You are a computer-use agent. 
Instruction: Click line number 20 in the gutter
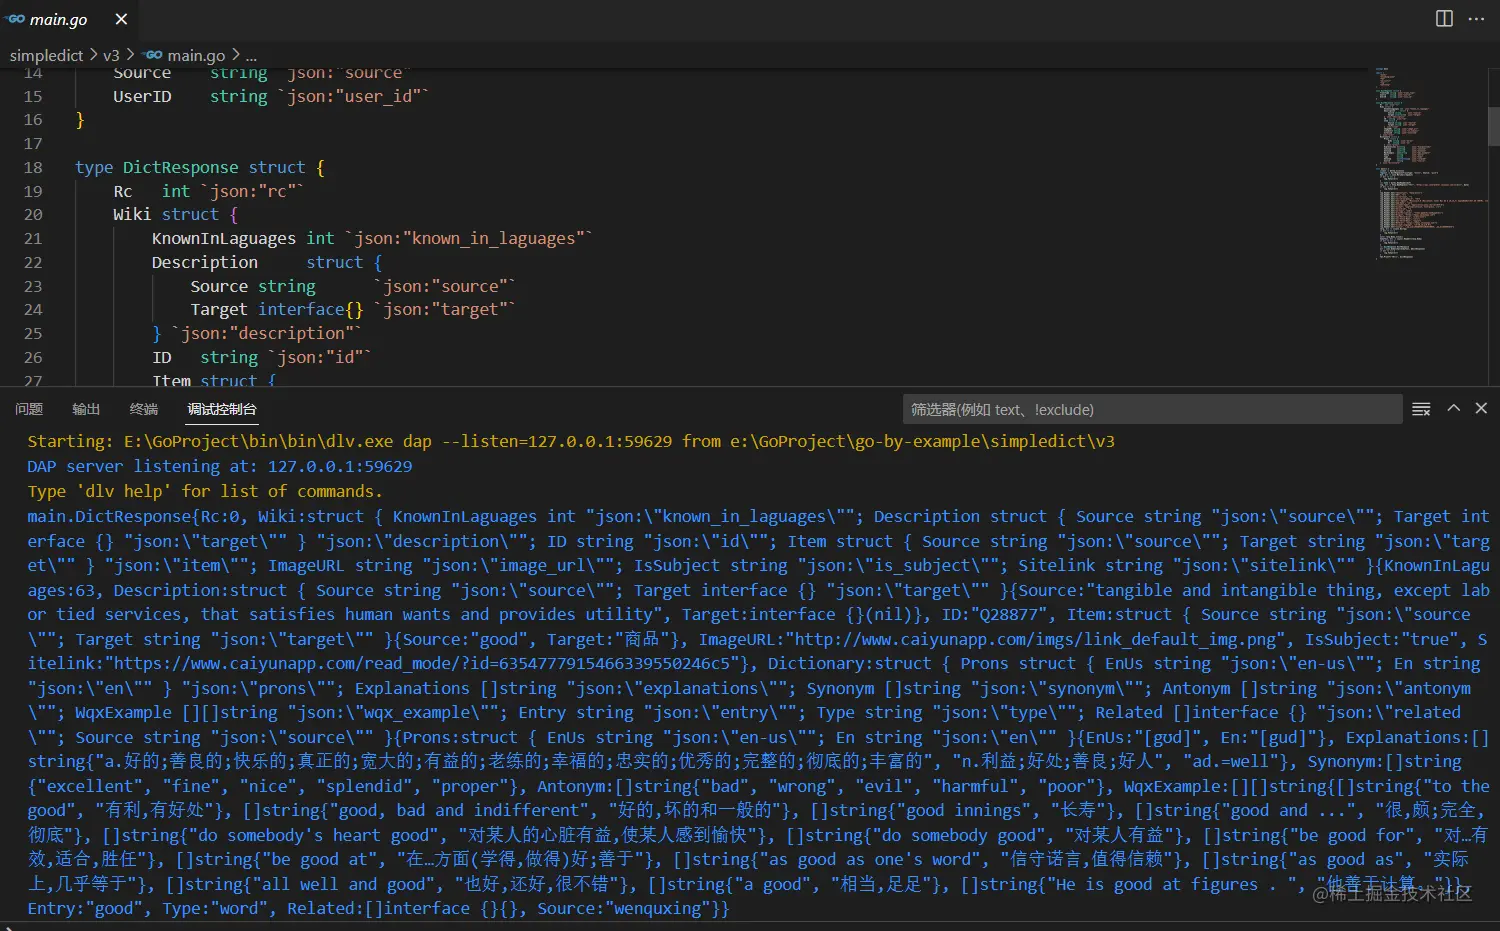[33, 214]
